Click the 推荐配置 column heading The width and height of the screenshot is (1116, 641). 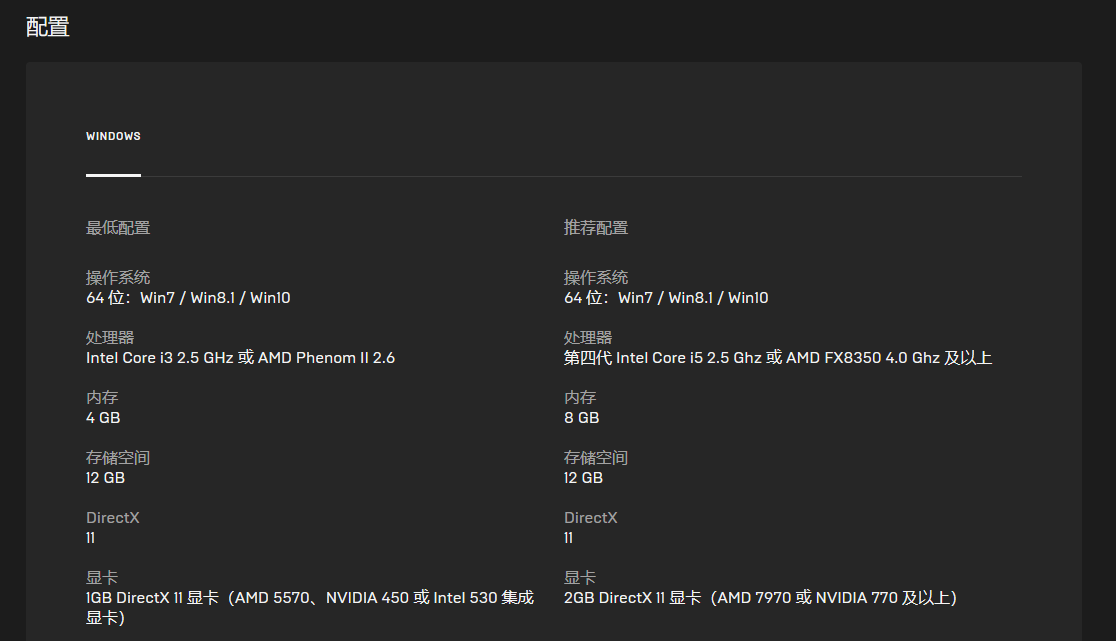coord(596,228)
